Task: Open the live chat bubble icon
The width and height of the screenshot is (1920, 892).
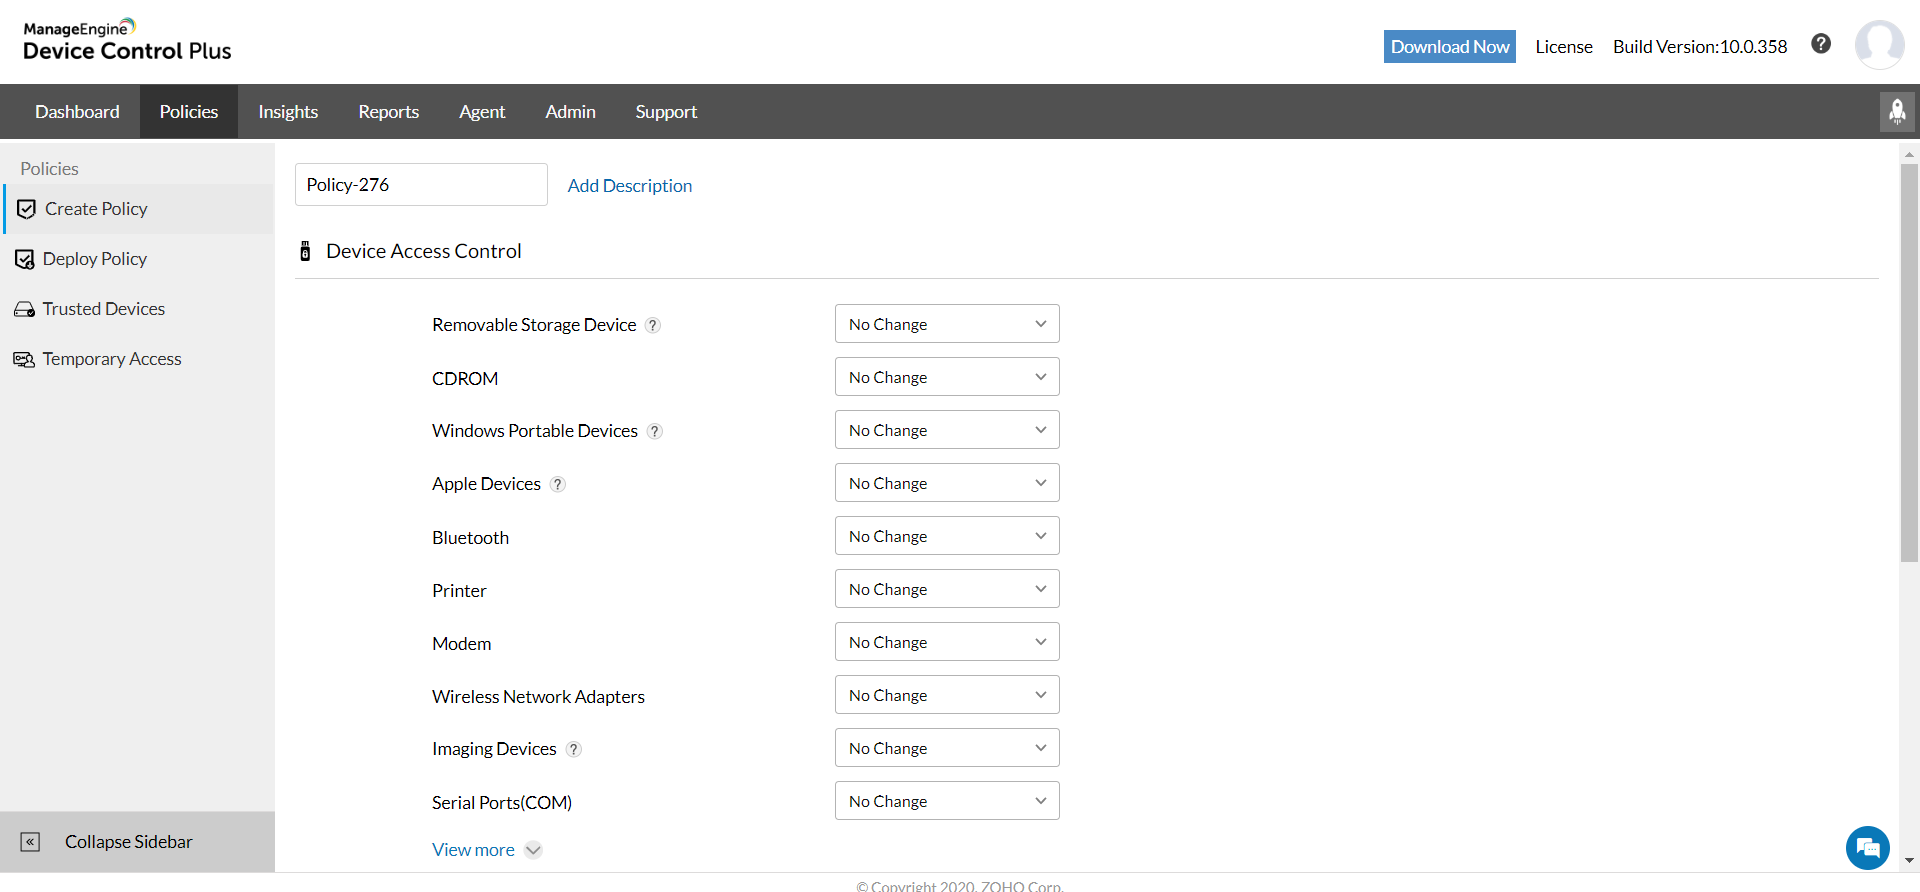Action: [1867, 848]
